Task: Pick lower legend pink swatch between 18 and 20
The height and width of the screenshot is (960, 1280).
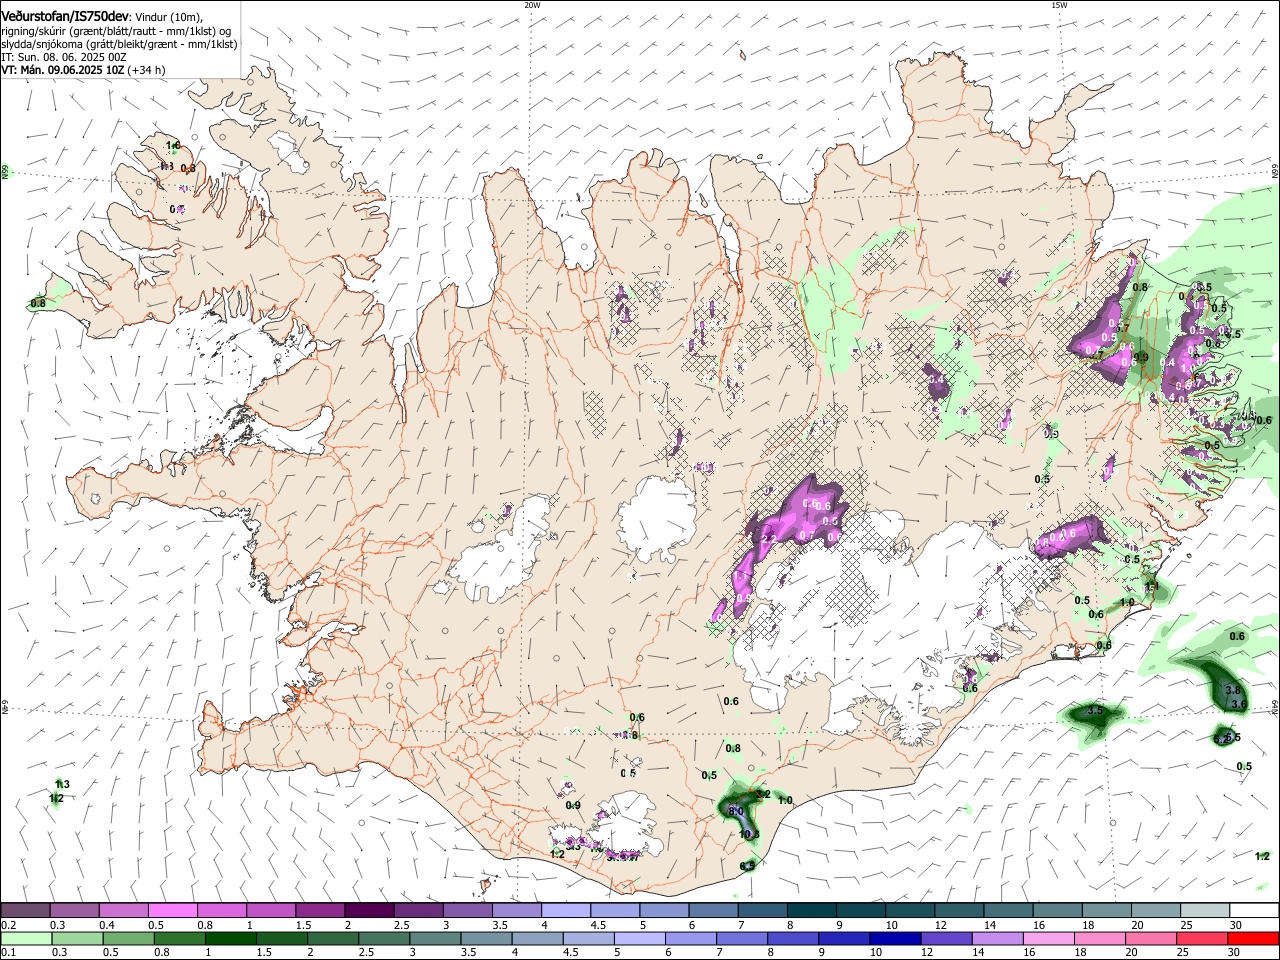Action: click(1101, 938)
